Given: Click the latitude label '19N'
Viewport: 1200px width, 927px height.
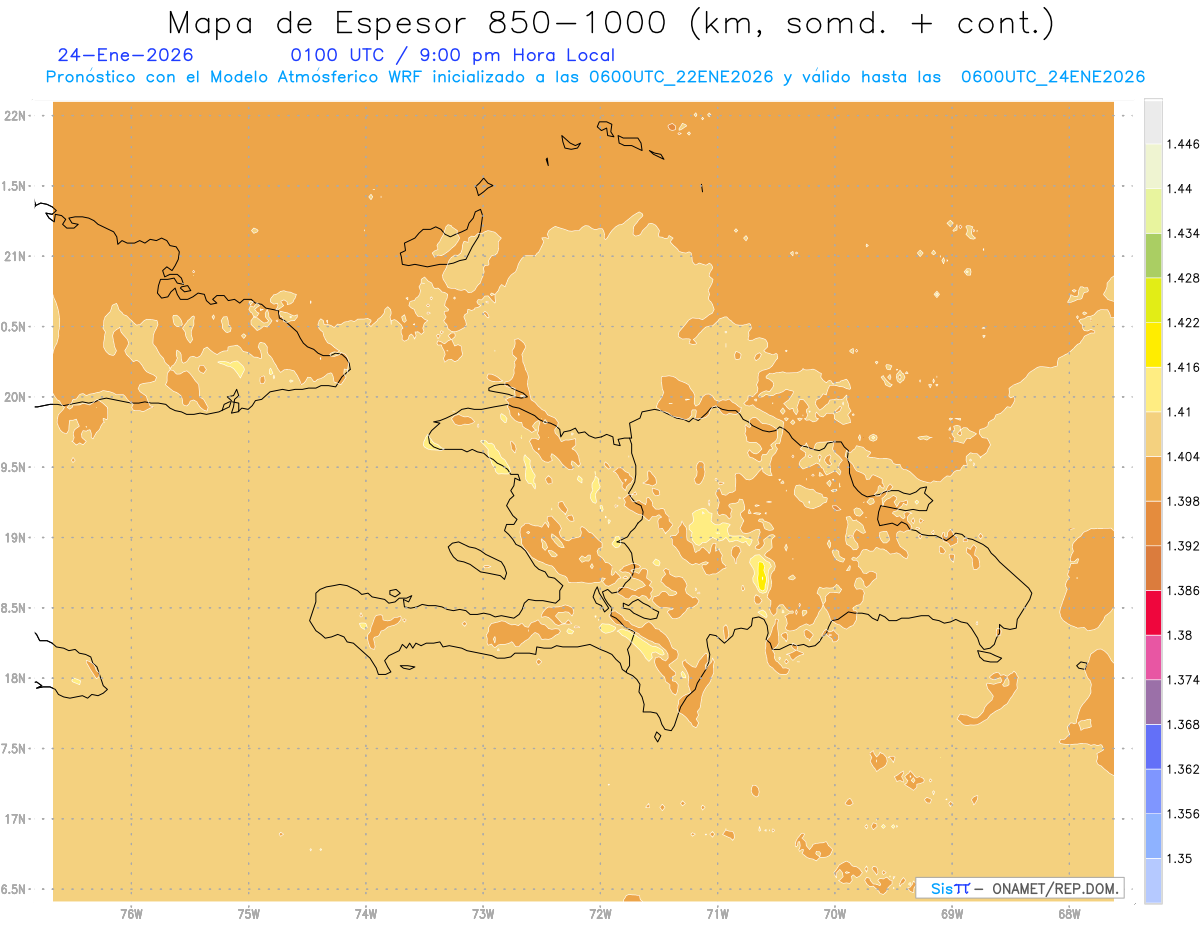Looking at the screenshot, I should coord(16,537).
